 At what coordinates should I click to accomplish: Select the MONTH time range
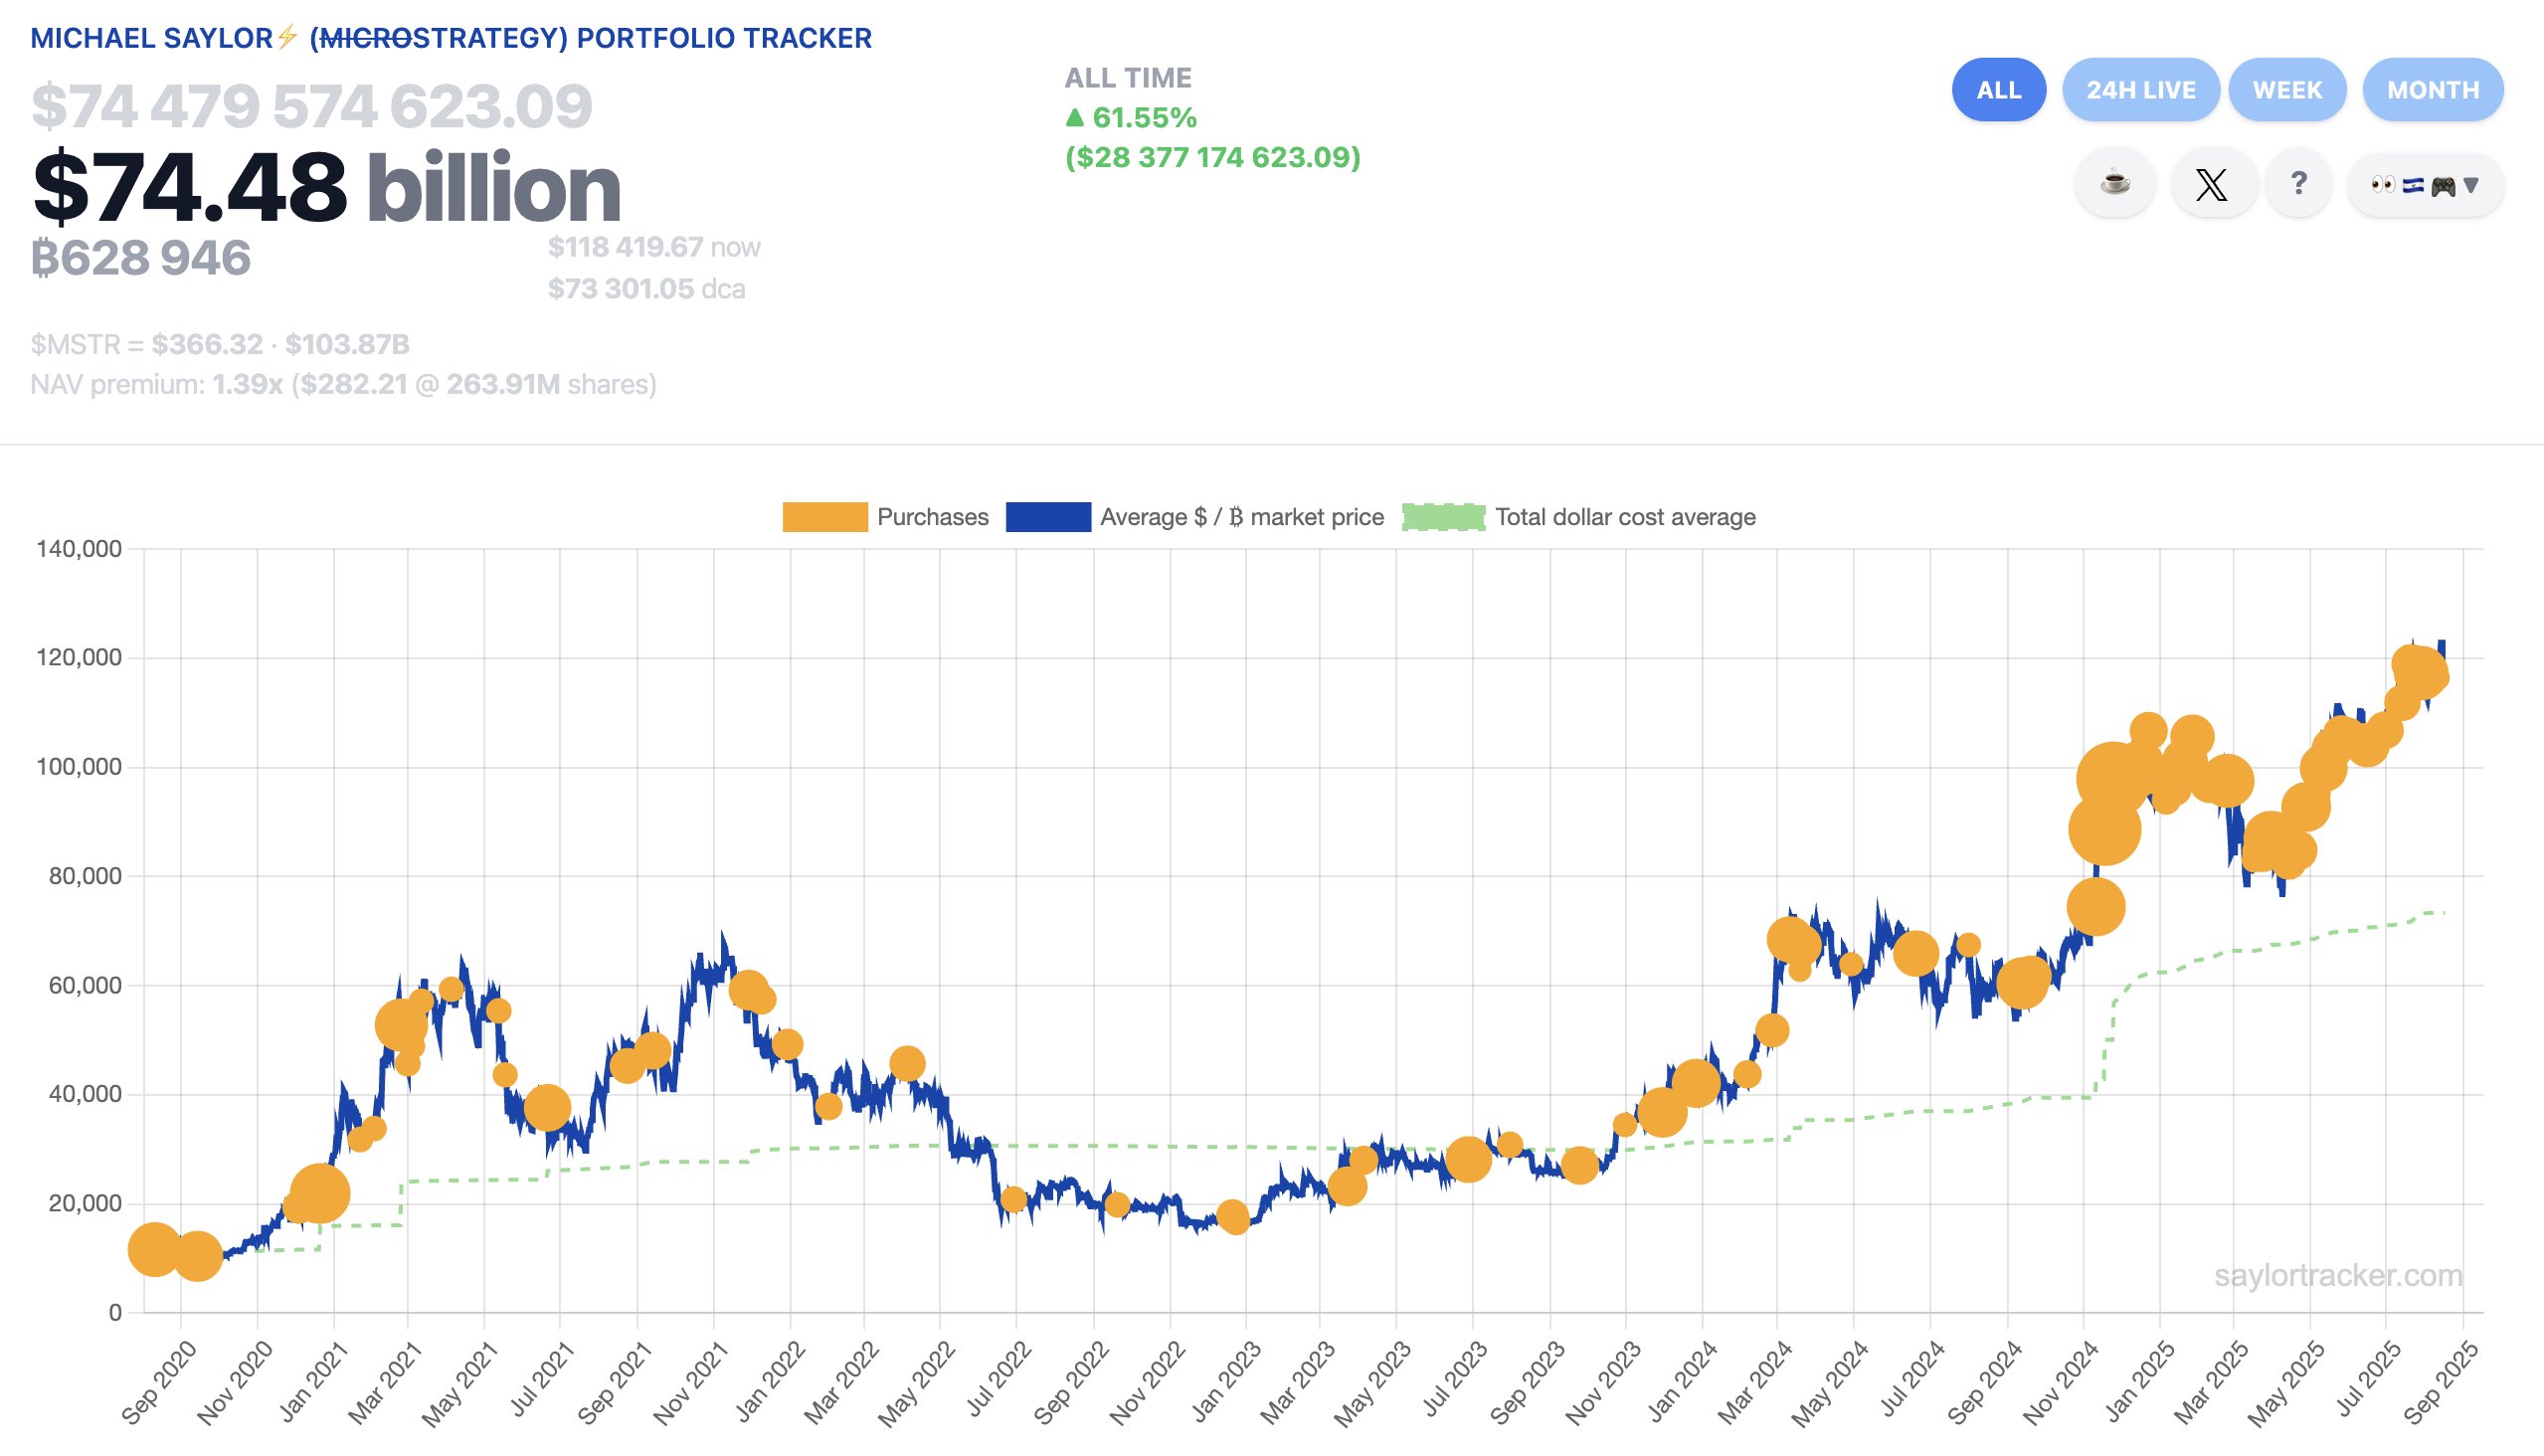[x=2432, y=90]
